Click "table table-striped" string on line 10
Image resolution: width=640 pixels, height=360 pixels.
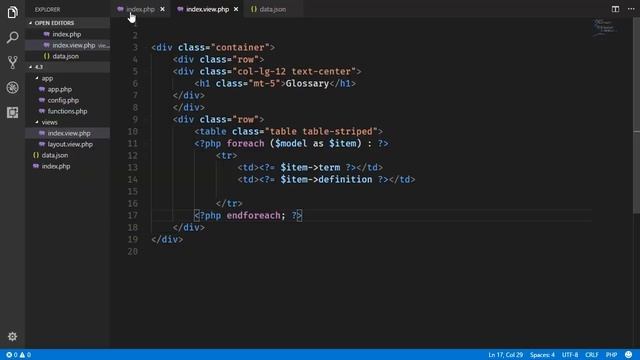point(321,131)
